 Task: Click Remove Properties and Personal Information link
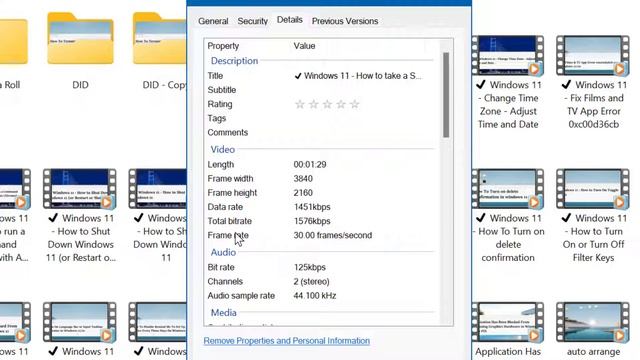click(287, 341)
